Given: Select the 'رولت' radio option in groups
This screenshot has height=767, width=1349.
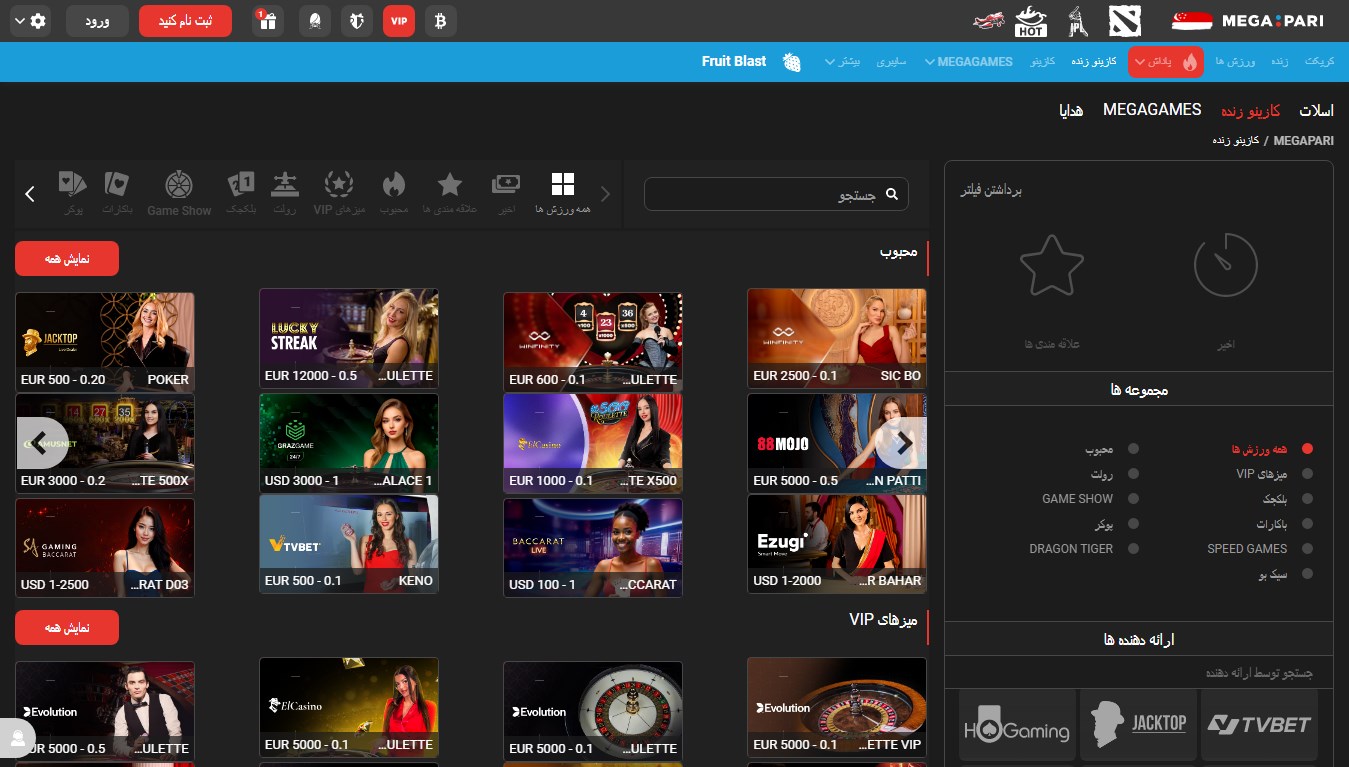Looking at the screenshot, I should pyautogui.click(x=1133, y=474).
